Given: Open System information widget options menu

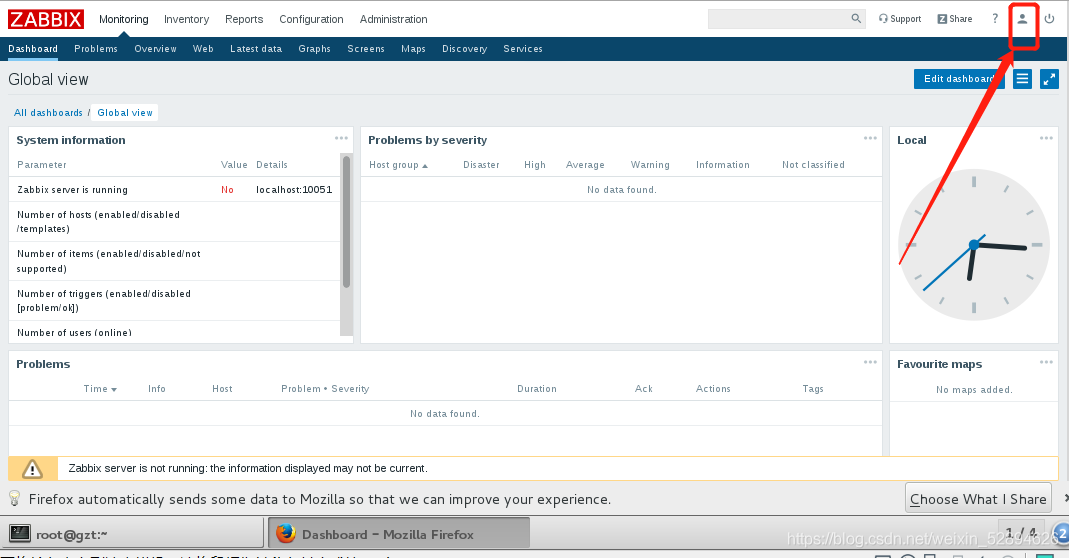Looking at the screenshot, I should click(x=341, y=138).
